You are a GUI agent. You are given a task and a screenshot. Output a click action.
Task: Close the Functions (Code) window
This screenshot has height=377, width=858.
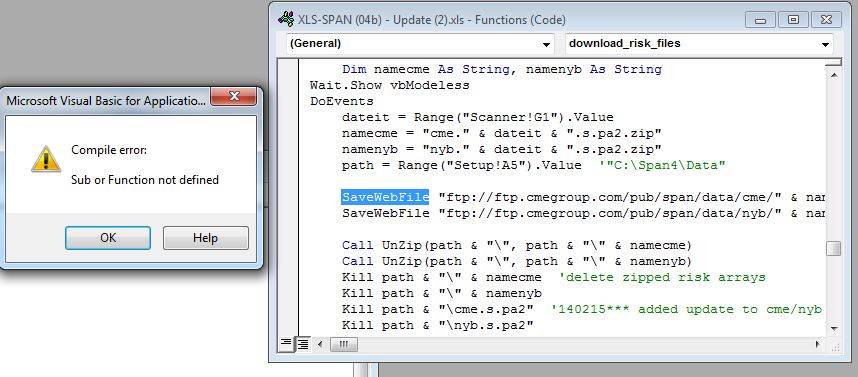click(x=826, y=20)
